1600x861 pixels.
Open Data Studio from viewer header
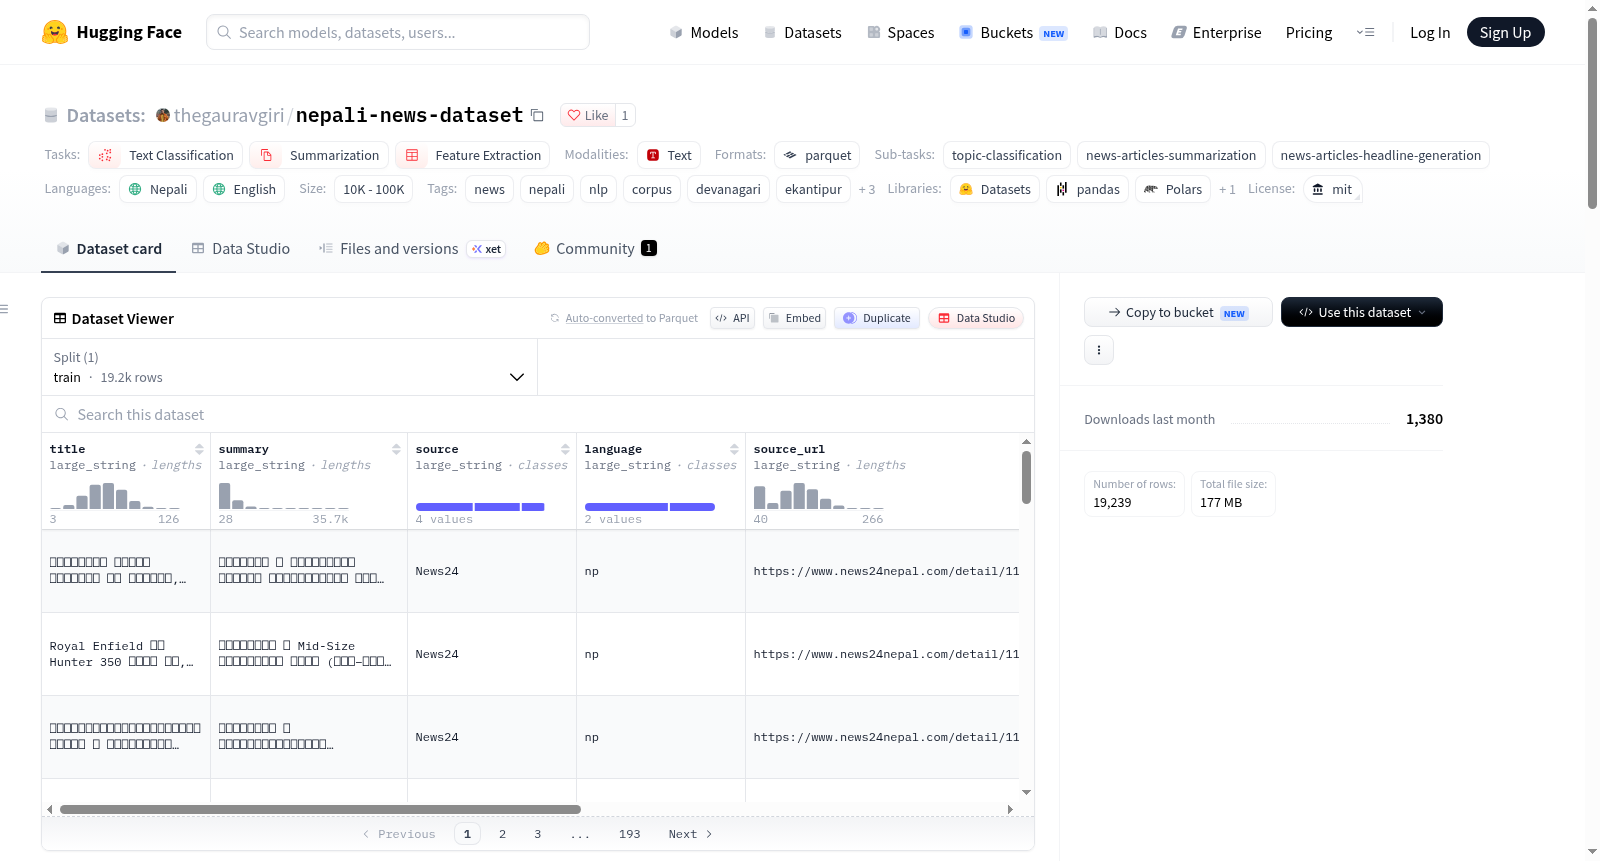(976, 318)
